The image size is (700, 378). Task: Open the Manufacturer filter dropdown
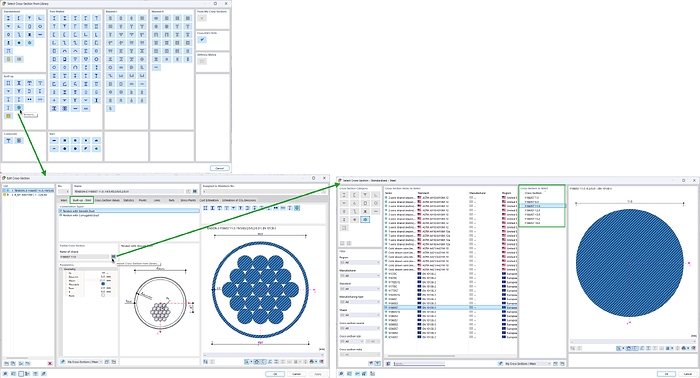360,276
